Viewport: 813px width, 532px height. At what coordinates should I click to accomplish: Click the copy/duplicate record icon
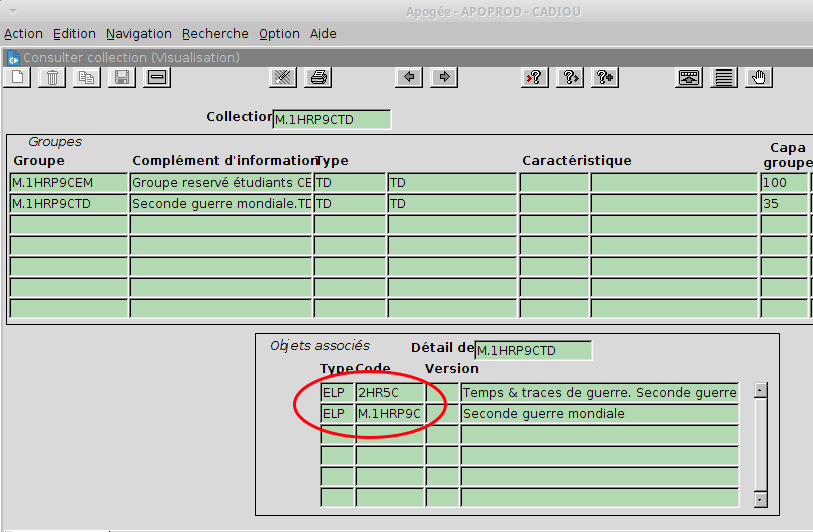87,78
